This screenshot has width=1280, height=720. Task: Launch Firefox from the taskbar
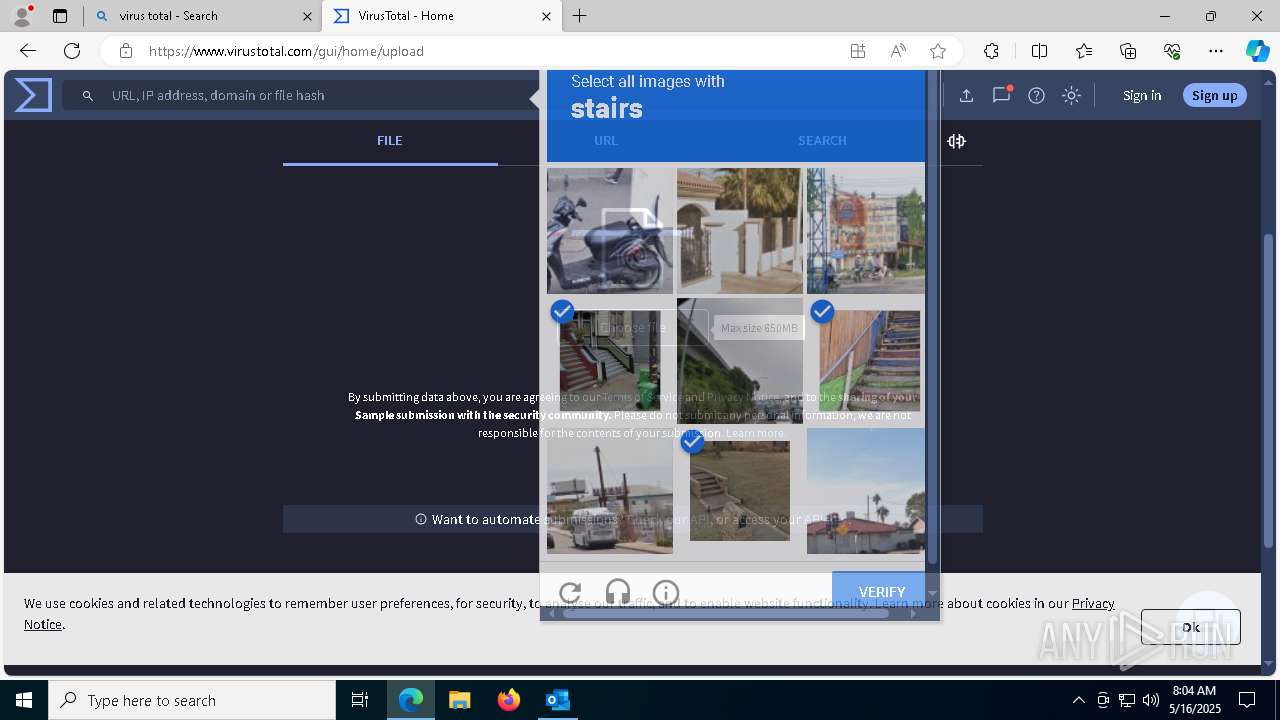508,700
